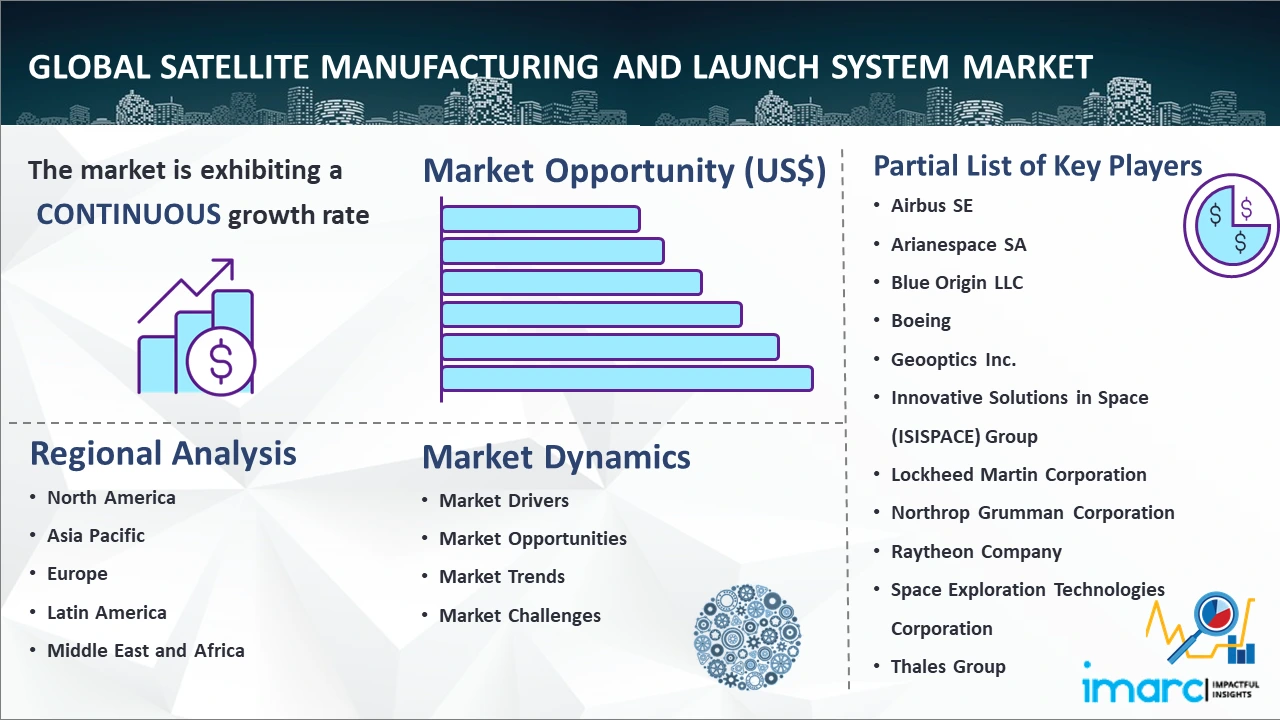Click Thales Group entry
This screenshot has height=720, width=1280.
tap(948, 667)
